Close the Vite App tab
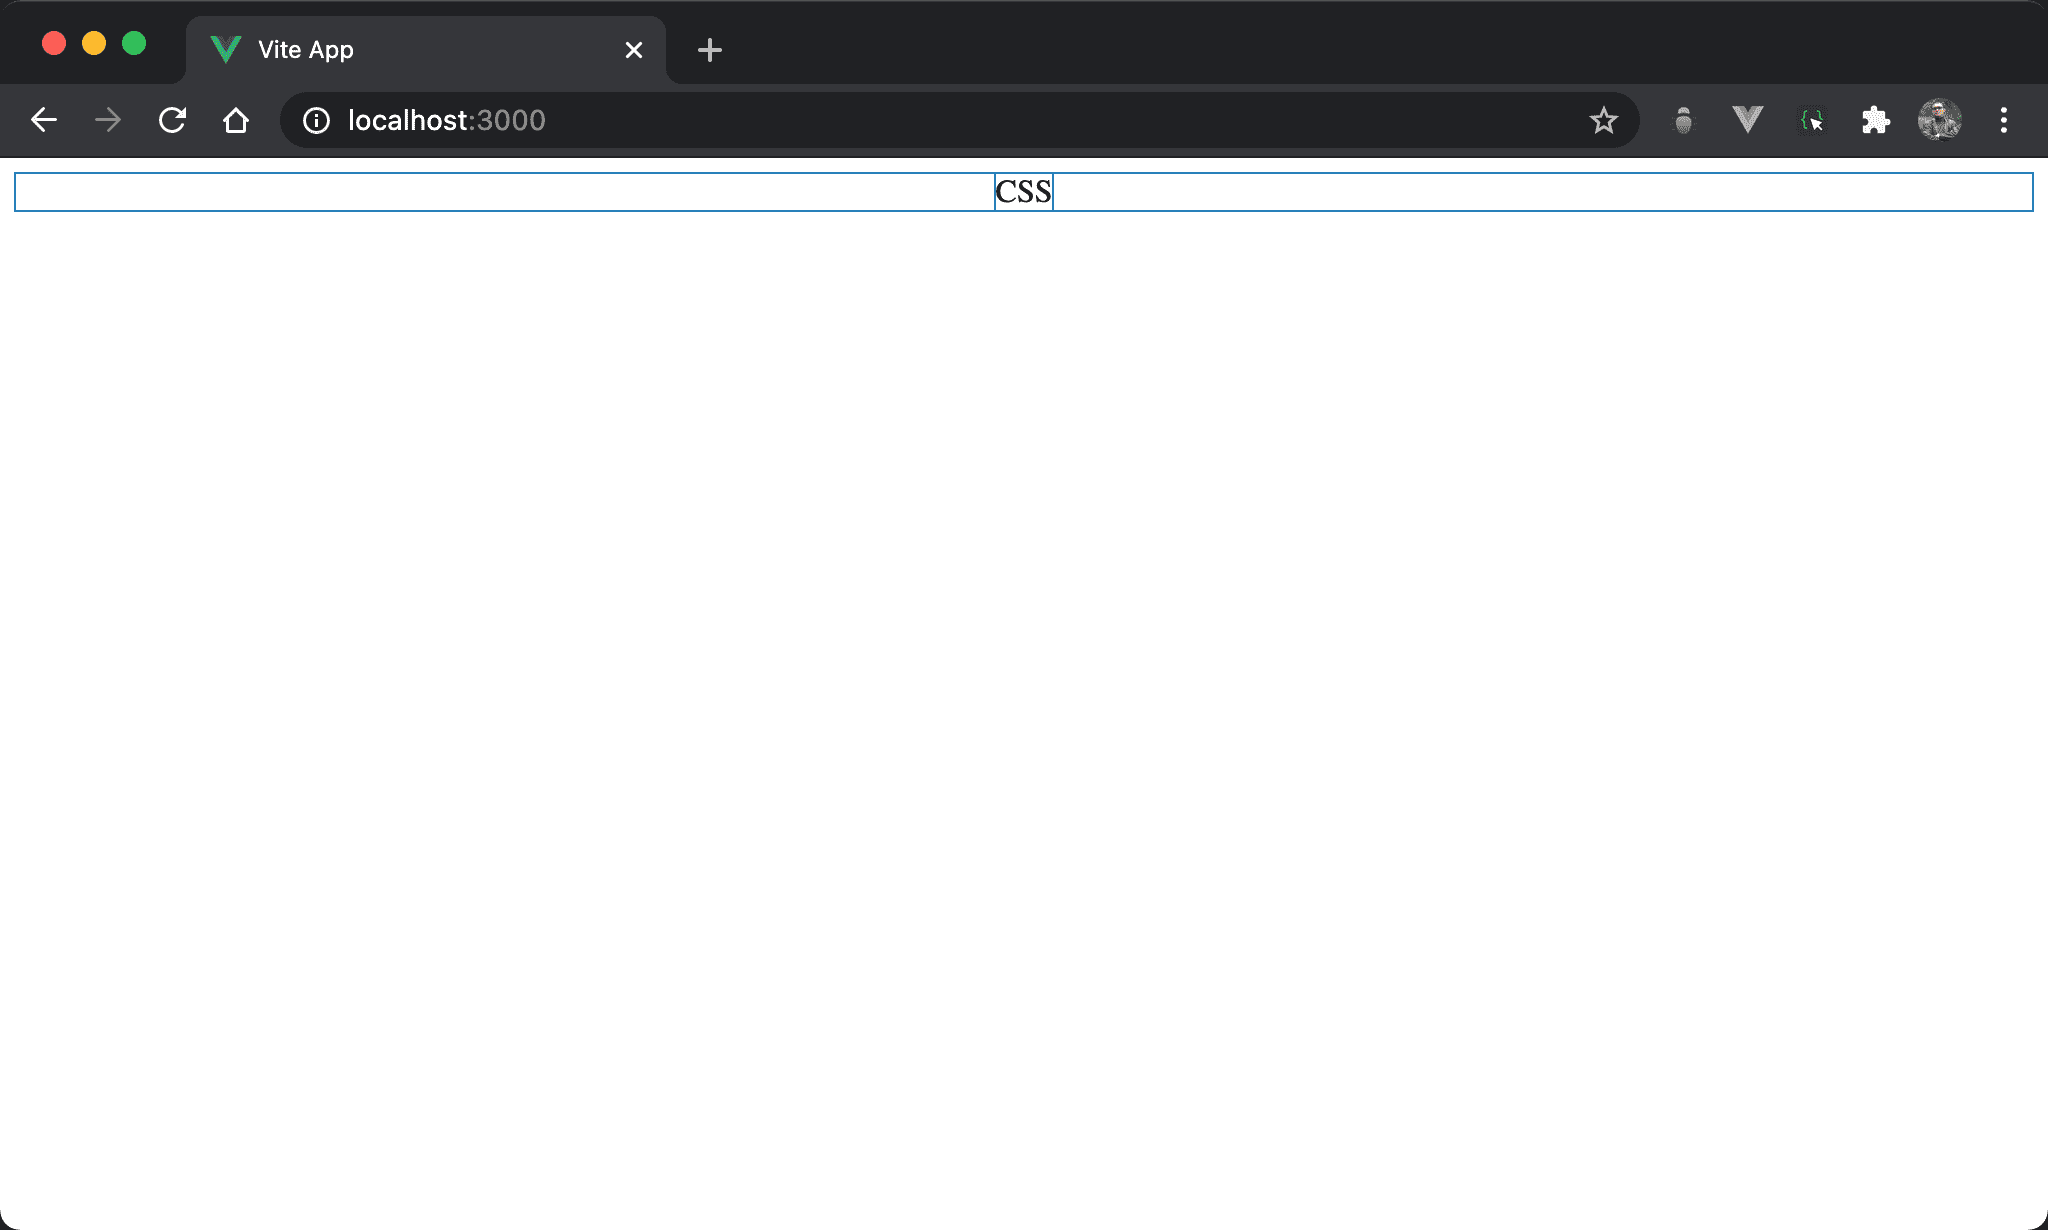The width and height of the screenshot is (2048, 1230). pyautogui.click(x=633, y=49)
